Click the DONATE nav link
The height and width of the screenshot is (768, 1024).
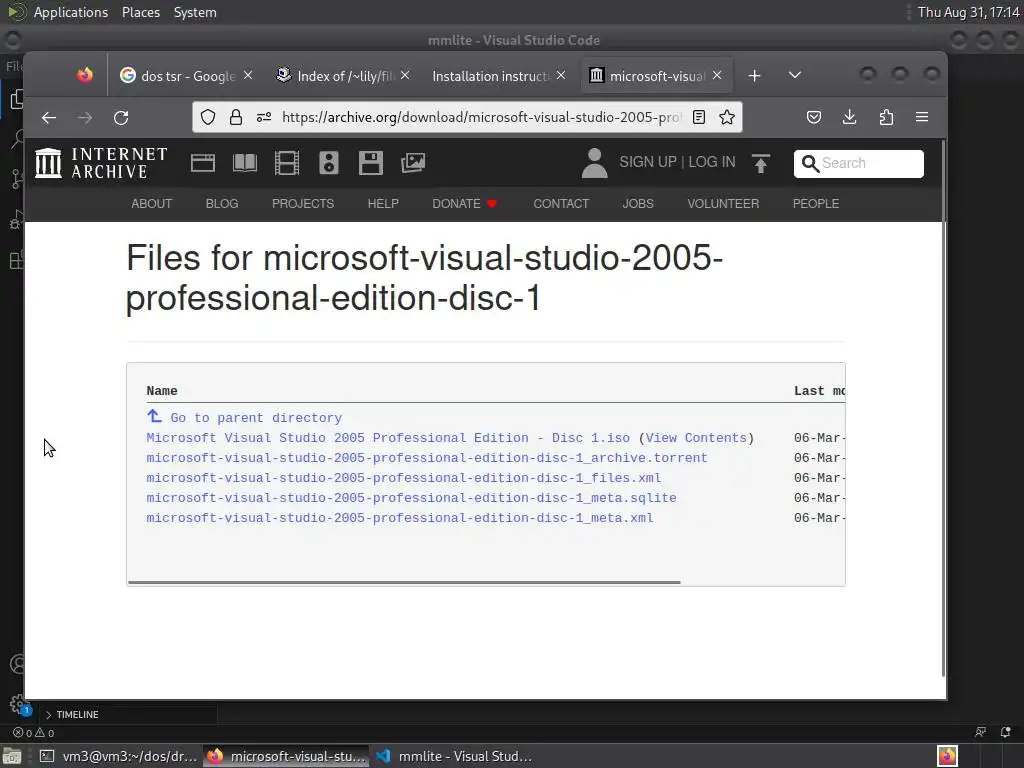(464, 204)
